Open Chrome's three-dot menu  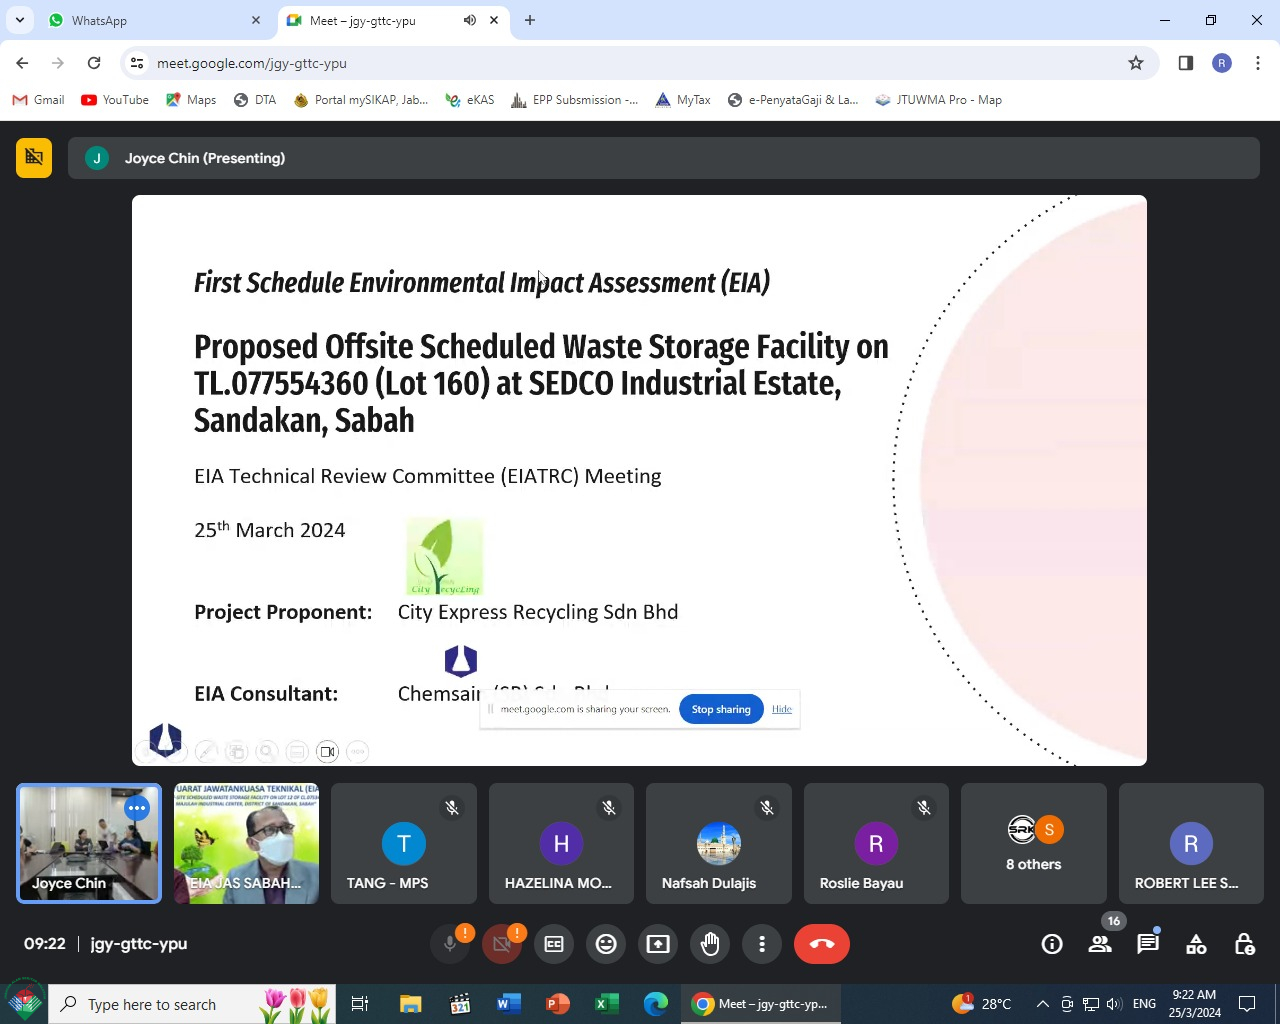tap(1258, 63)
